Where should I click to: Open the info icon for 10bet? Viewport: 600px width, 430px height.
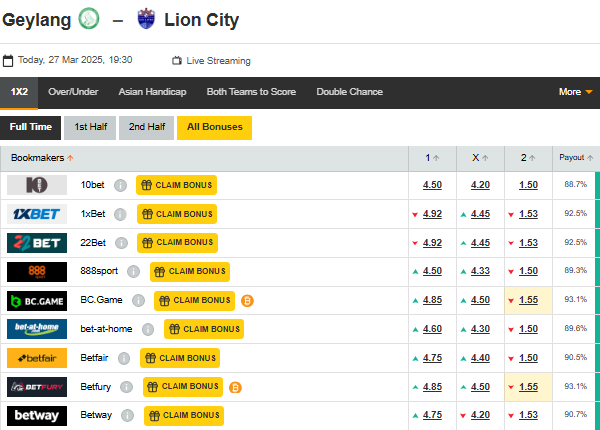(121, 186)
